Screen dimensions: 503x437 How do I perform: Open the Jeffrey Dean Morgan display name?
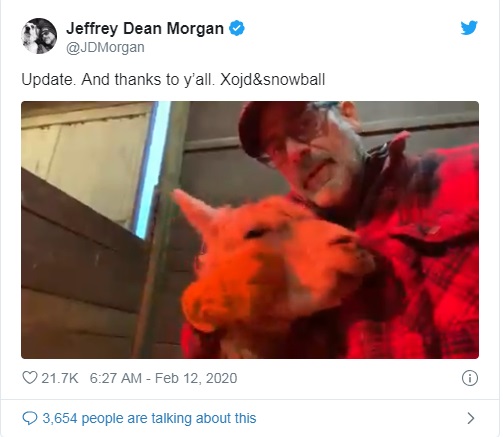pyautogui.click(x=145, y=28)
